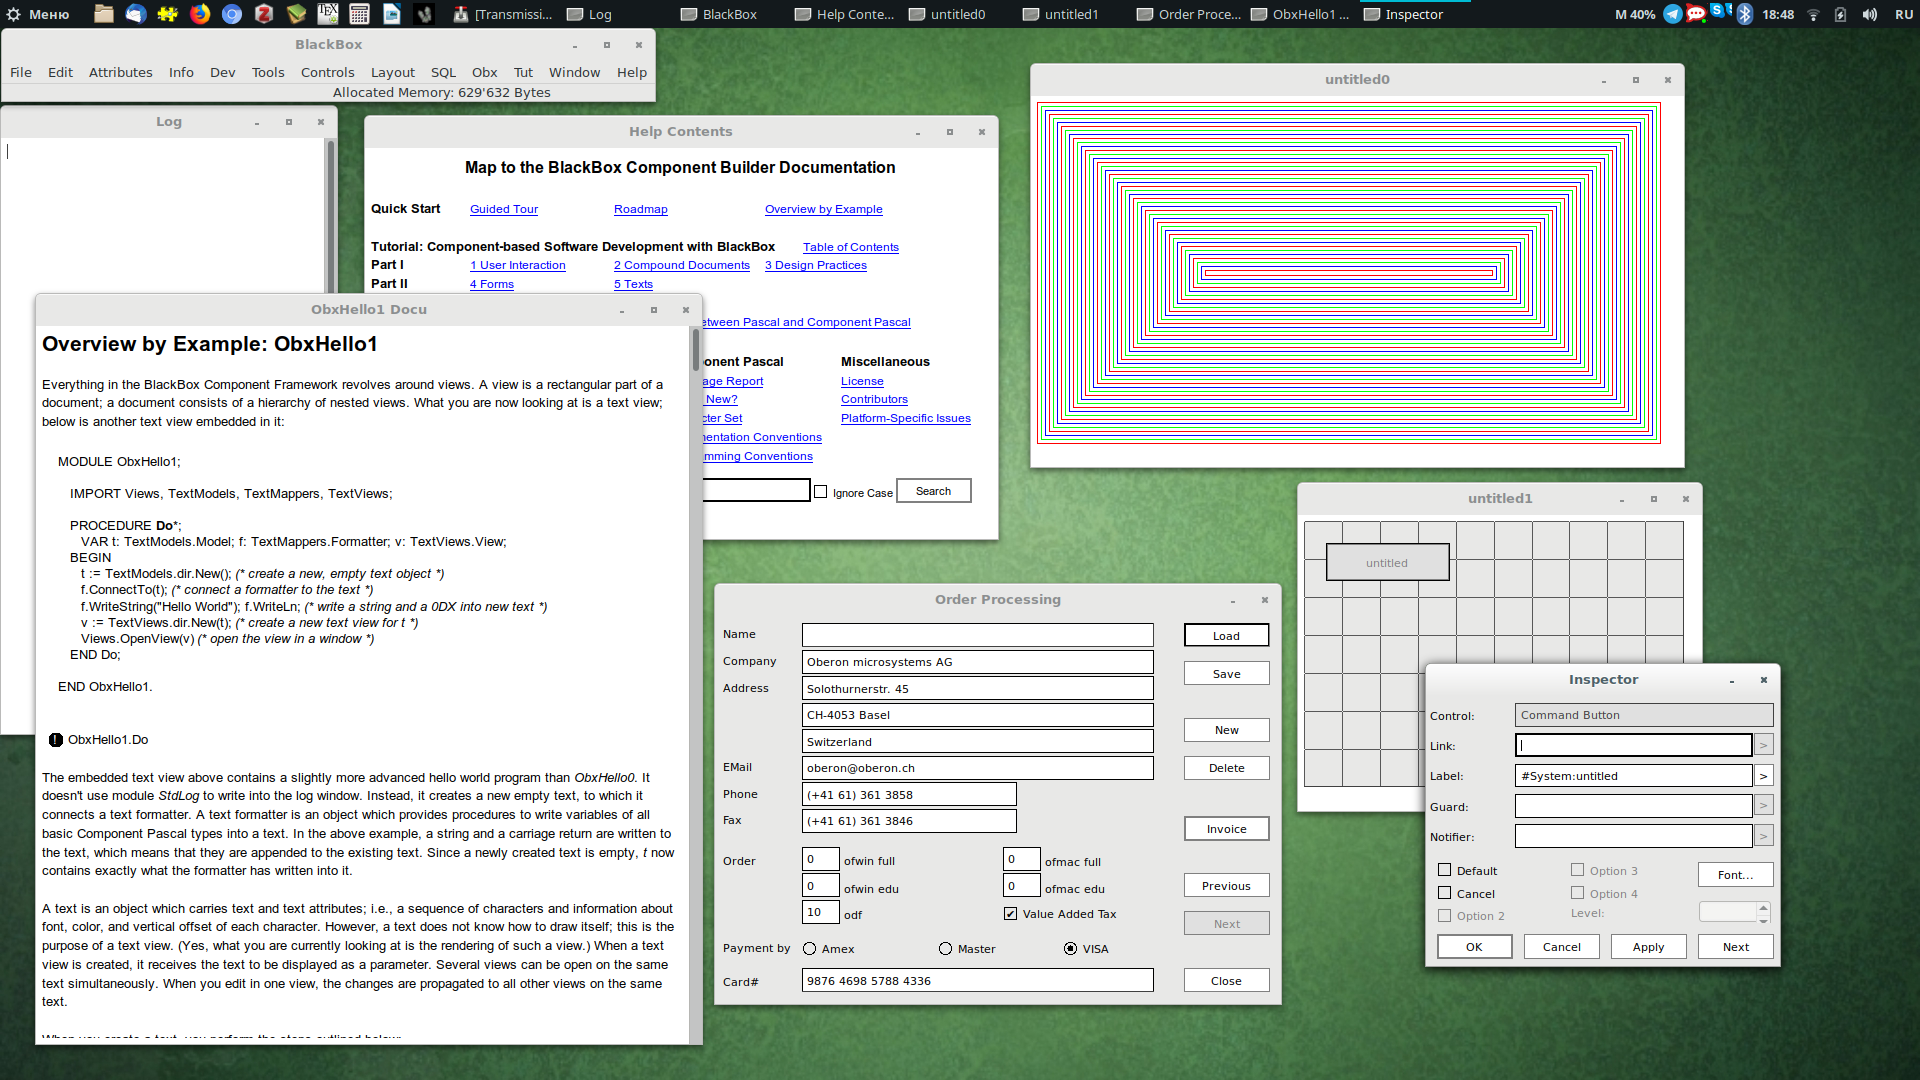1920x1080 pixels.
Task: Open the file manager folder icon
Action: (x=104, y=14)
